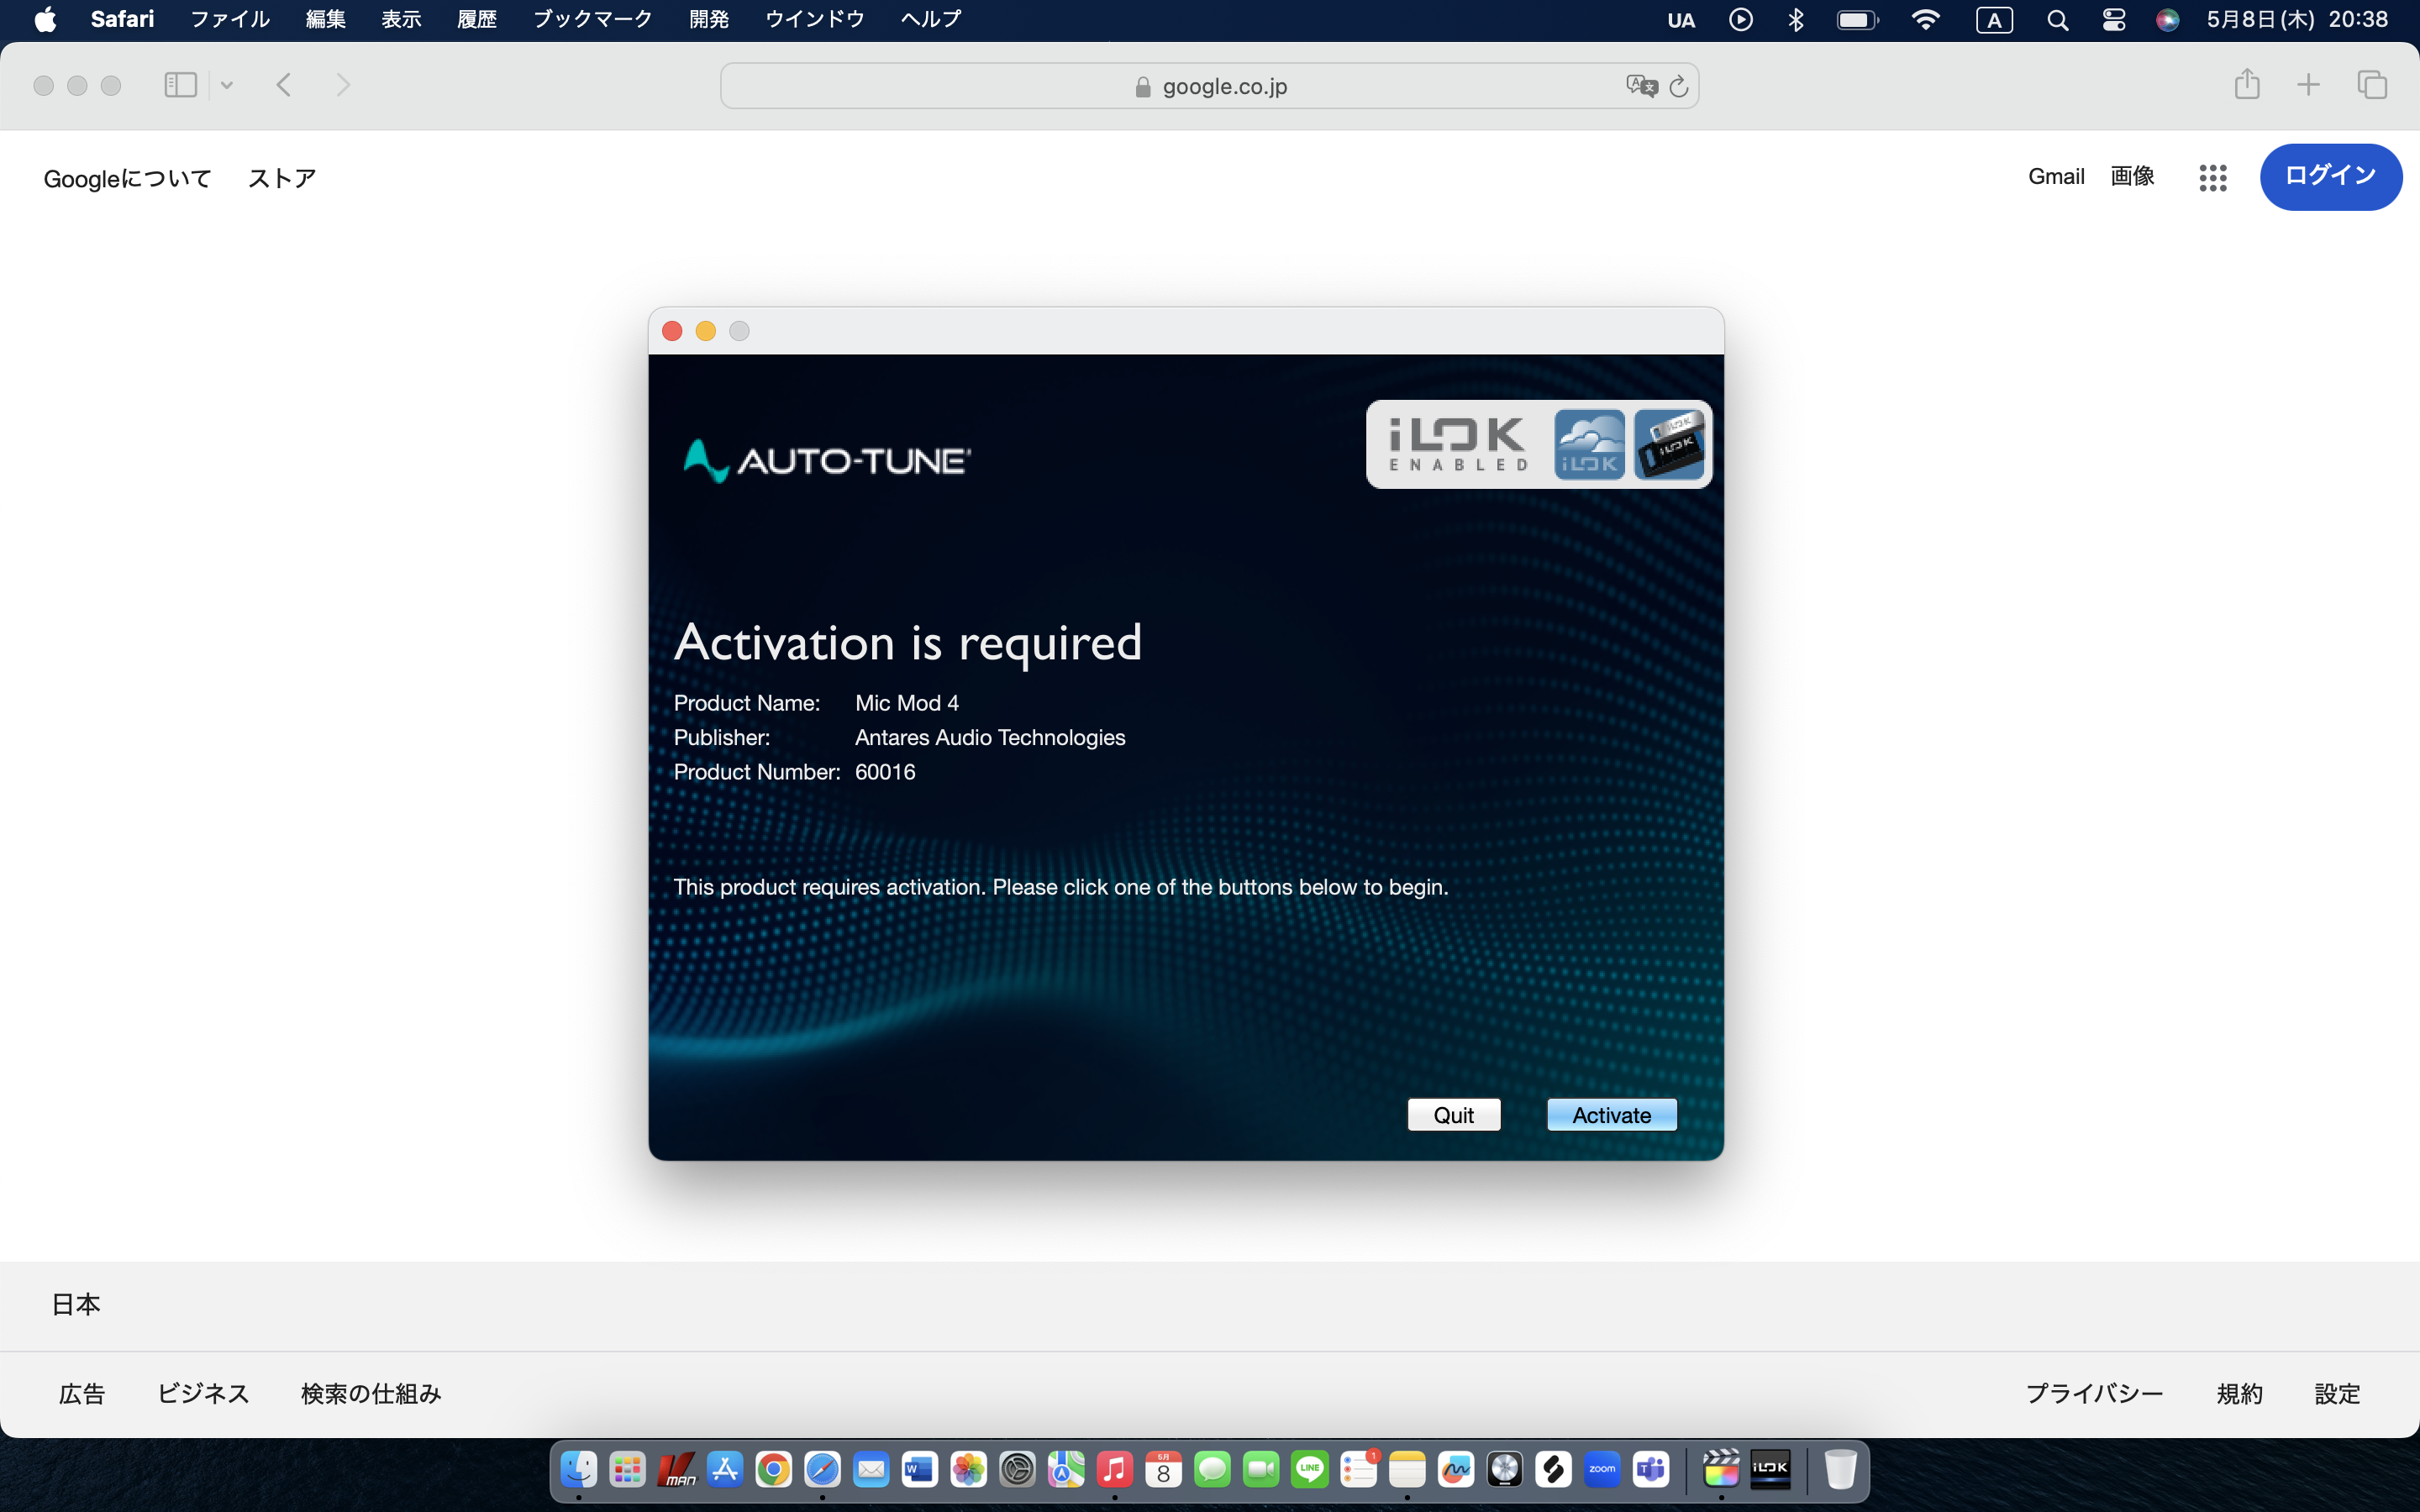The height and width of the screenshot is (1512, 2420).
Task: Click the blue ログイン button
Action: [x=2330, y=177]
